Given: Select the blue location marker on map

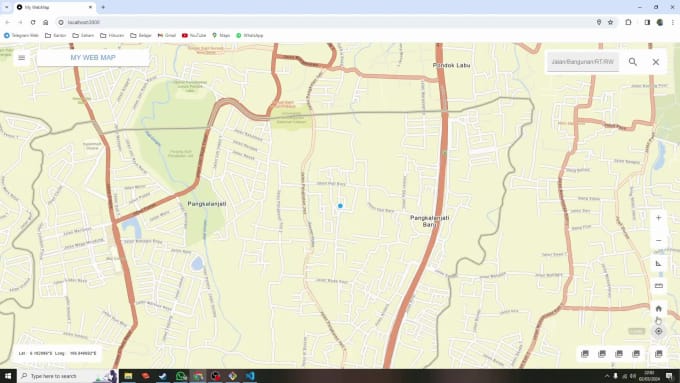Looking at the screenshot, I should [340, 206].
